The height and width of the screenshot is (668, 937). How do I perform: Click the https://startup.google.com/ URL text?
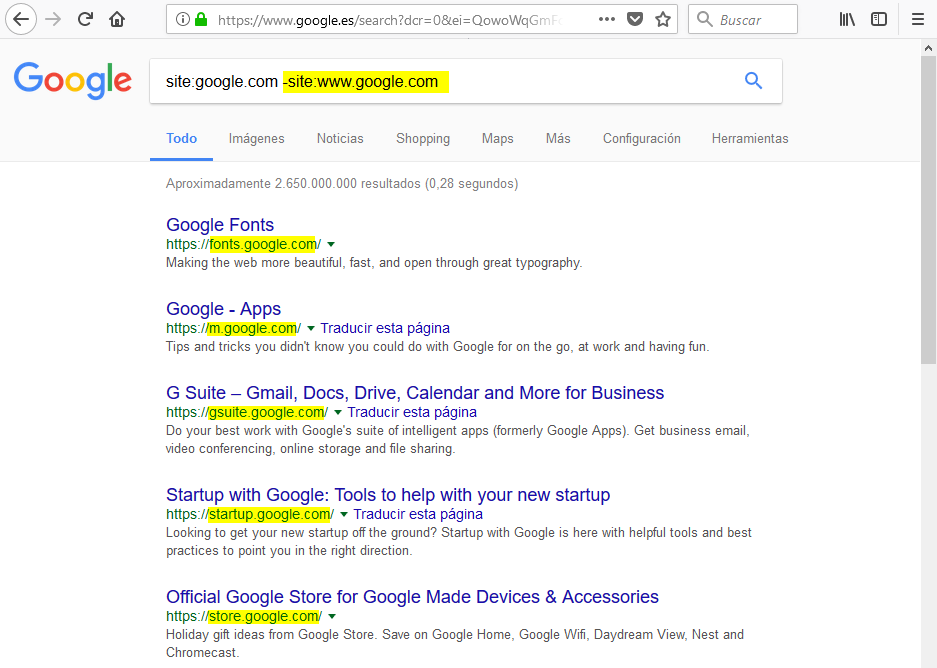click(x=250, y=514)
